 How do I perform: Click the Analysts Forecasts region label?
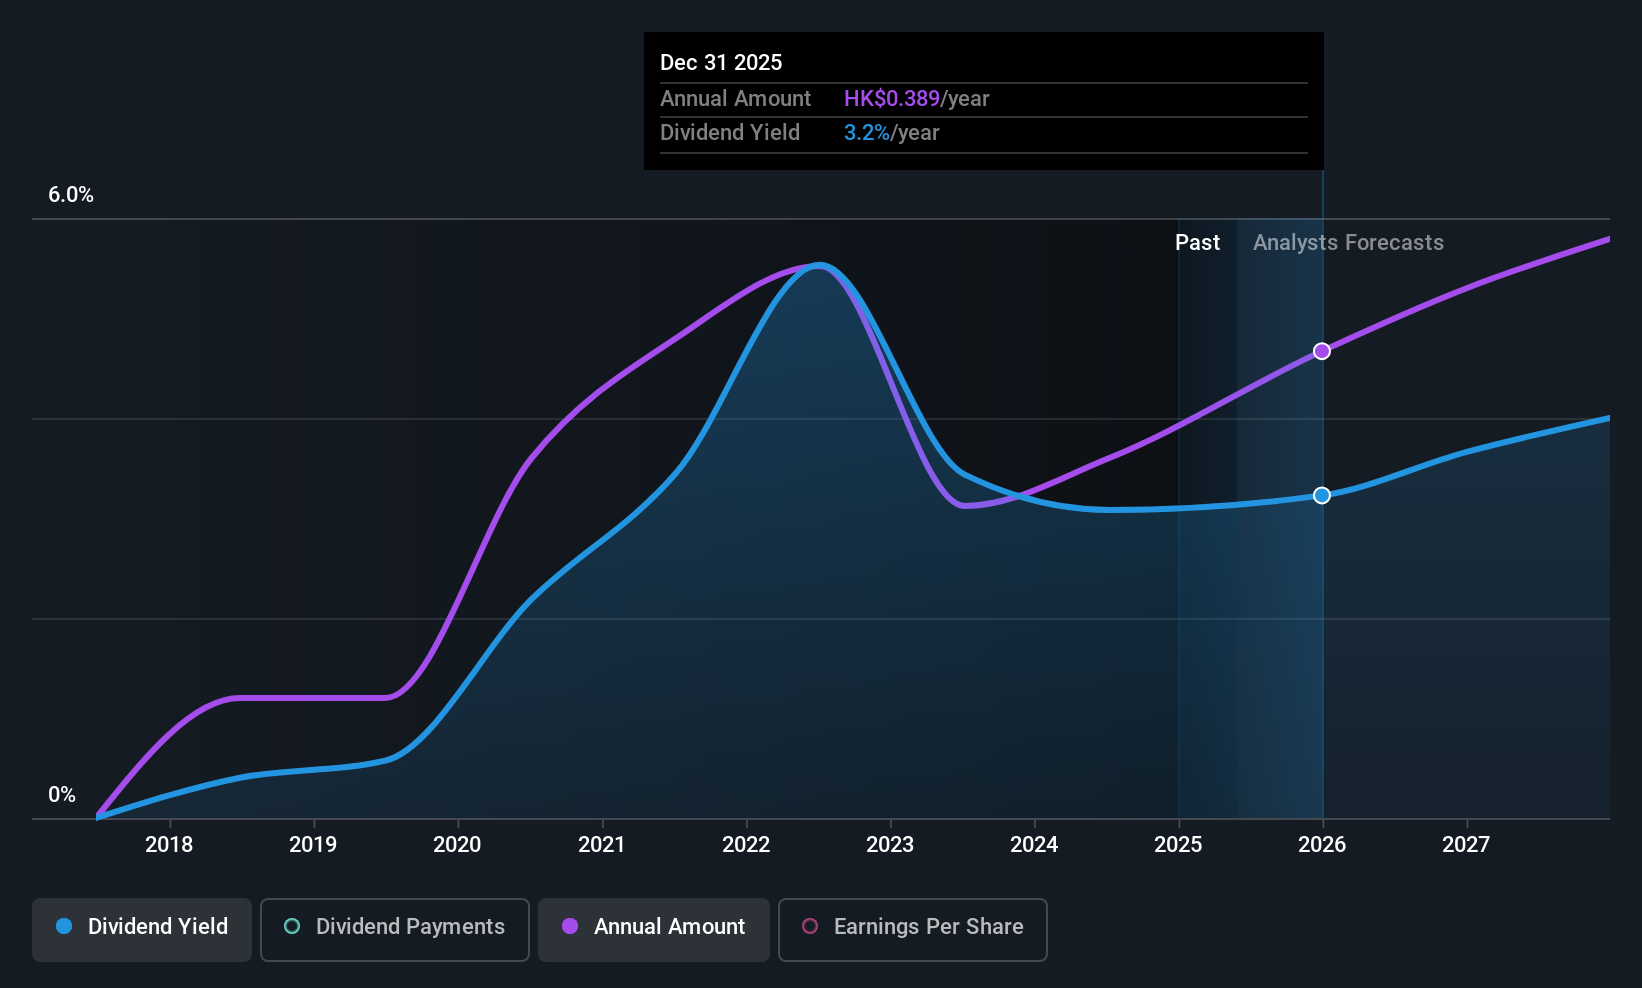(1348, 243)
